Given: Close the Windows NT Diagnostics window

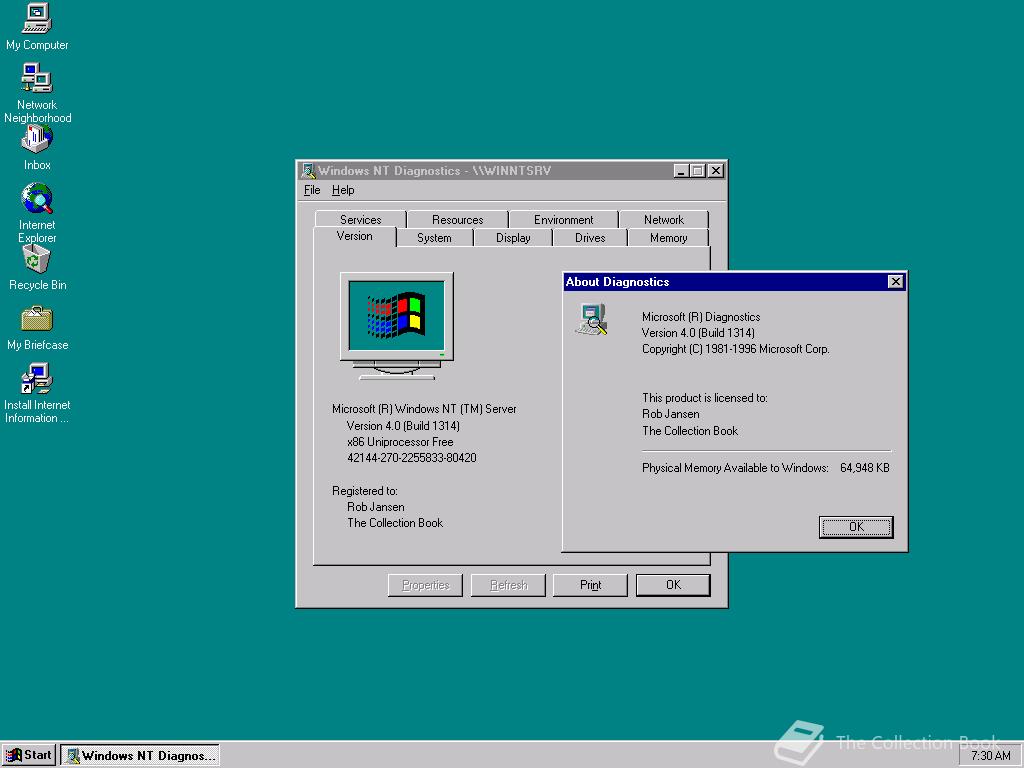Looking at the screenshot, I should click(716, 170).
